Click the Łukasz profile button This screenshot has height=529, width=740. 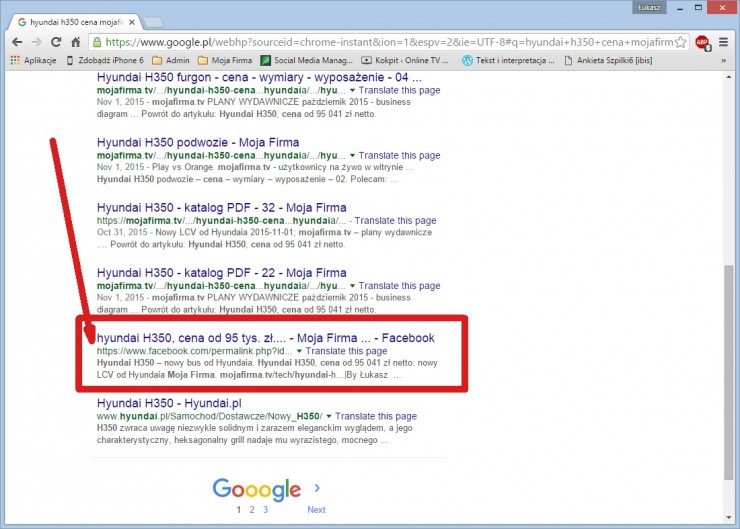649,7
